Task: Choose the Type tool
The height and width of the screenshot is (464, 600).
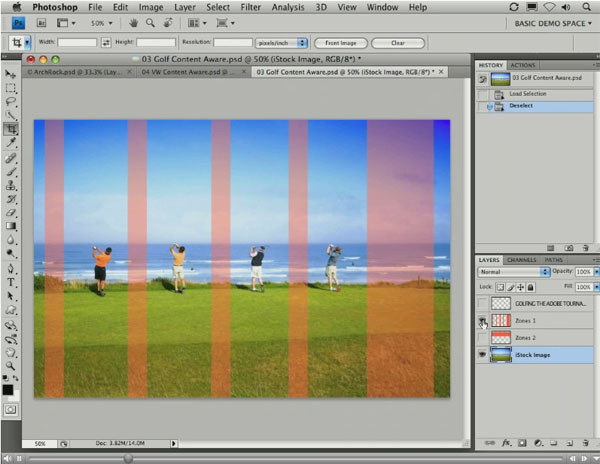Action: click(x=10, y=282)
